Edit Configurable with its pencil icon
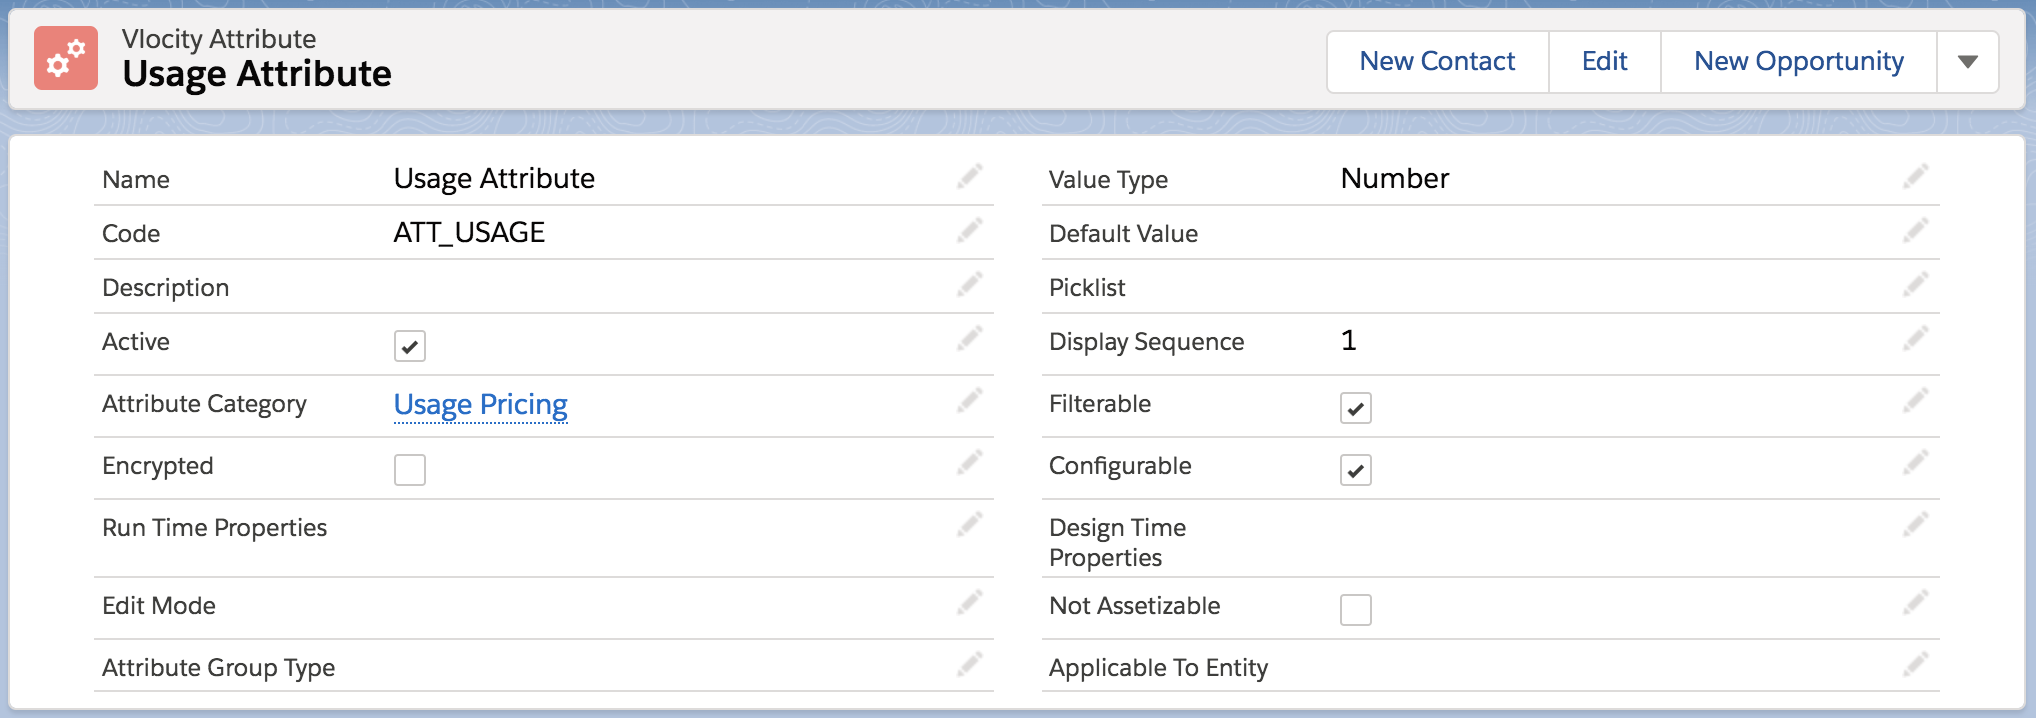This screenshot has width=2036, height=718. 1915,463
